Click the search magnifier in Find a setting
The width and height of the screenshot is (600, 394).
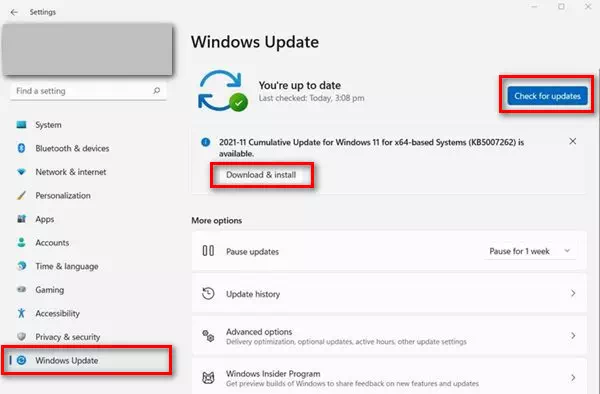pos(157,91)
